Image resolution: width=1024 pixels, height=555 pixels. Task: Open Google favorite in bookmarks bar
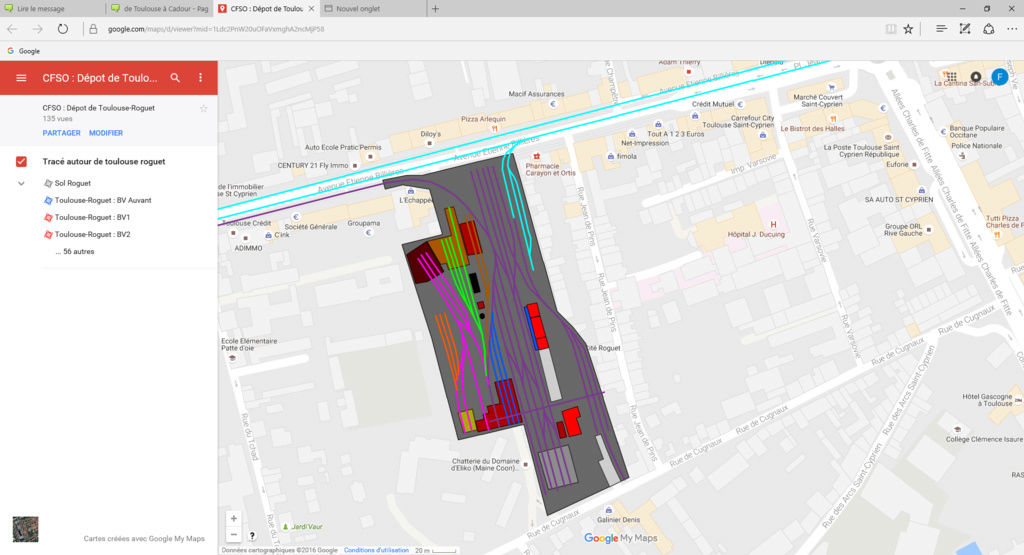pyautogui.click(x=24, y=51)
